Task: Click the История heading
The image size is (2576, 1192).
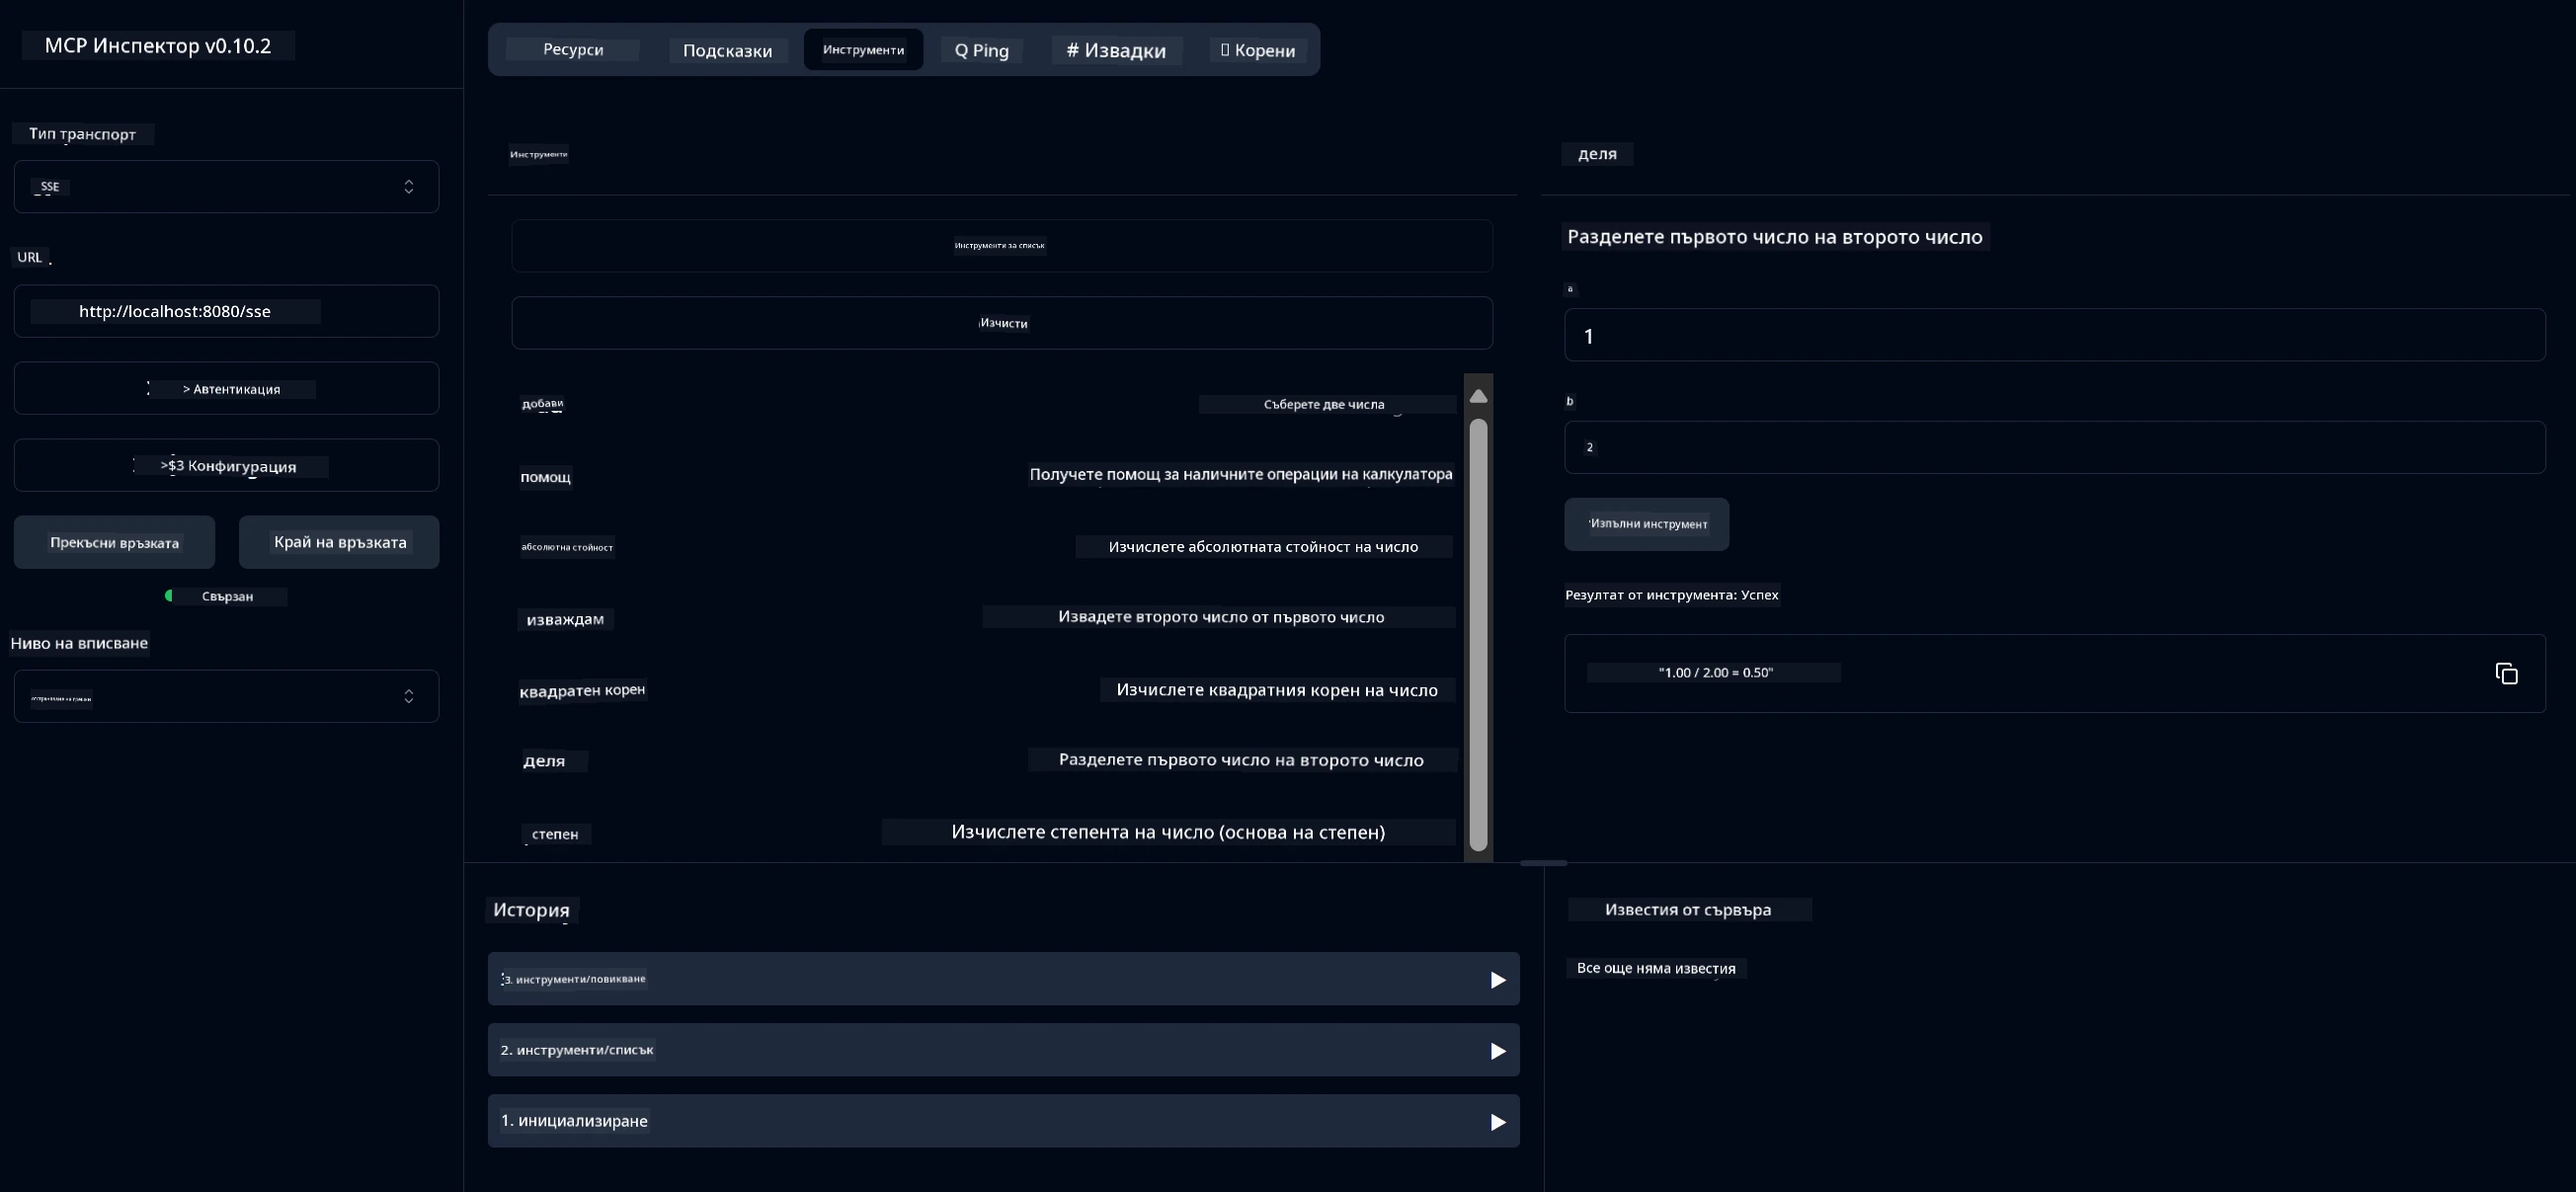Action: (x=531, y=910)
